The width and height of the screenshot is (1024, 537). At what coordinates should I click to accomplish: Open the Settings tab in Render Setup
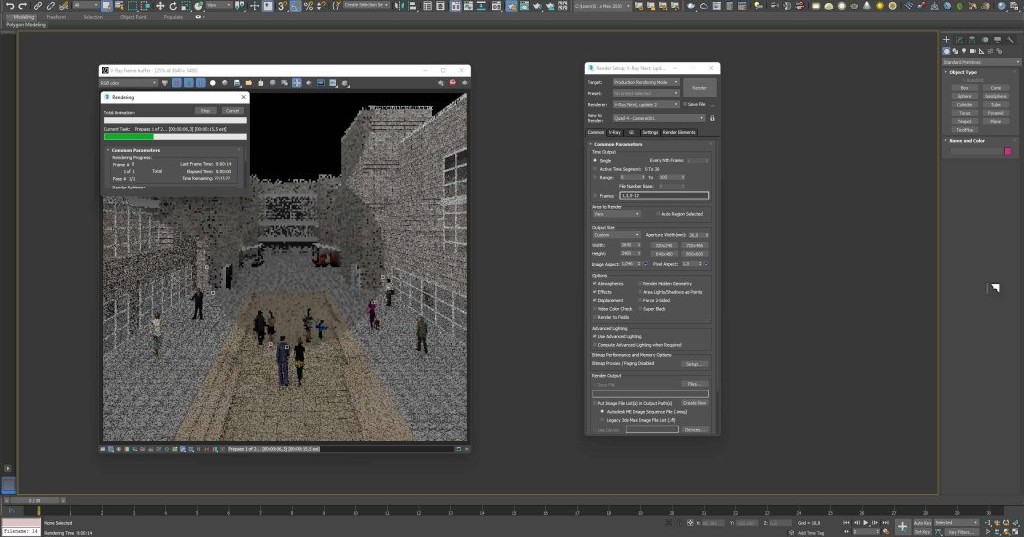coord(650,132)
